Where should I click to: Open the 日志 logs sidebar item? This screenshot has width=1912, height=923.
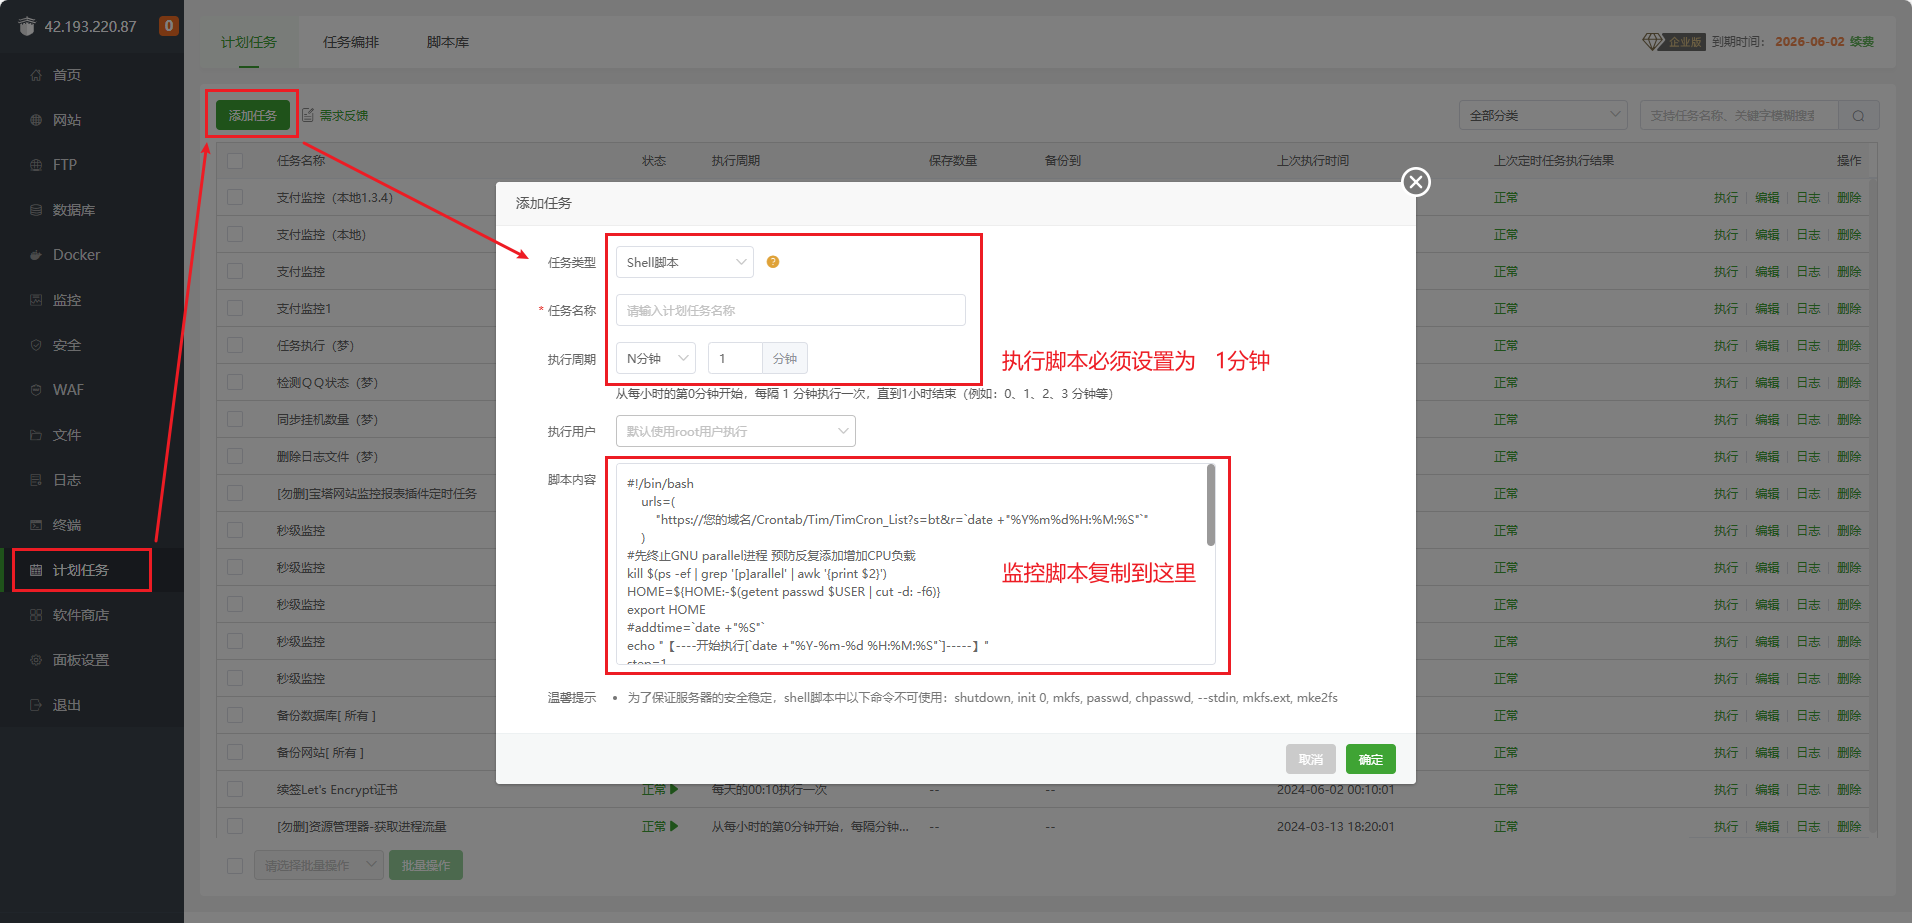click(x=66, y=480)
